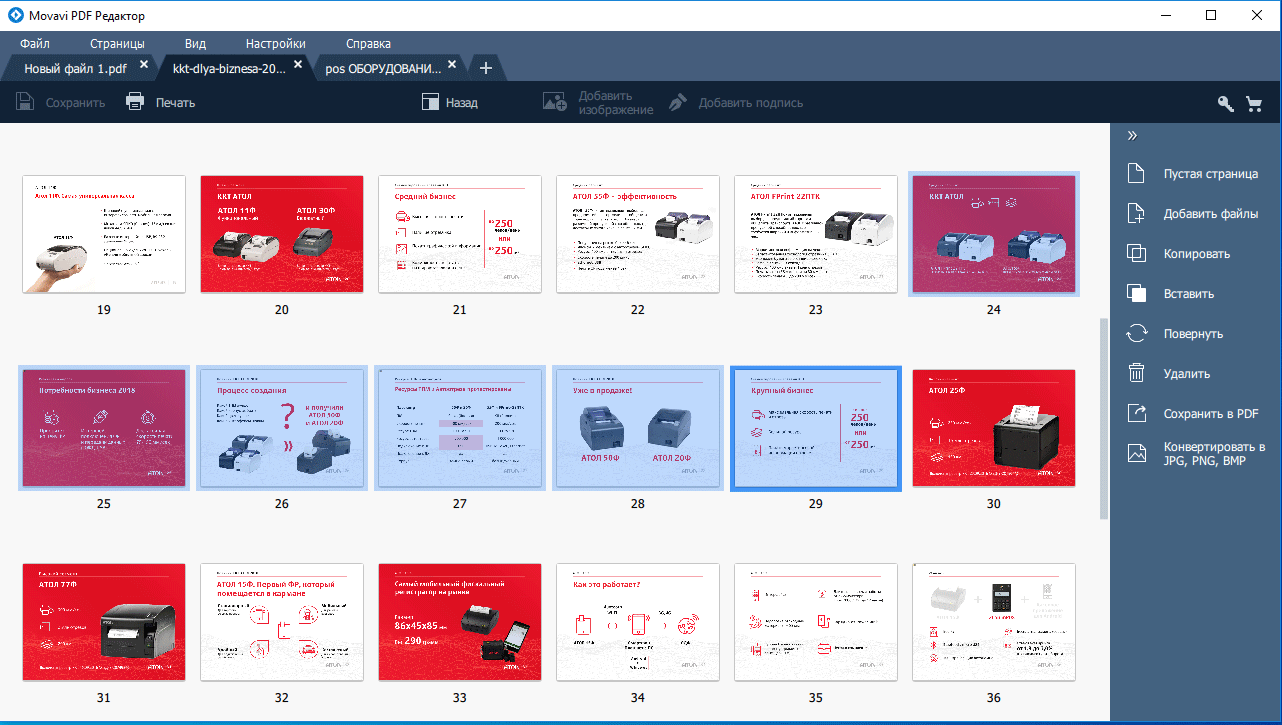Viewport: 1282px width, 725px height.
Task: Click the Печать button label
Action: tap(175, 103)
